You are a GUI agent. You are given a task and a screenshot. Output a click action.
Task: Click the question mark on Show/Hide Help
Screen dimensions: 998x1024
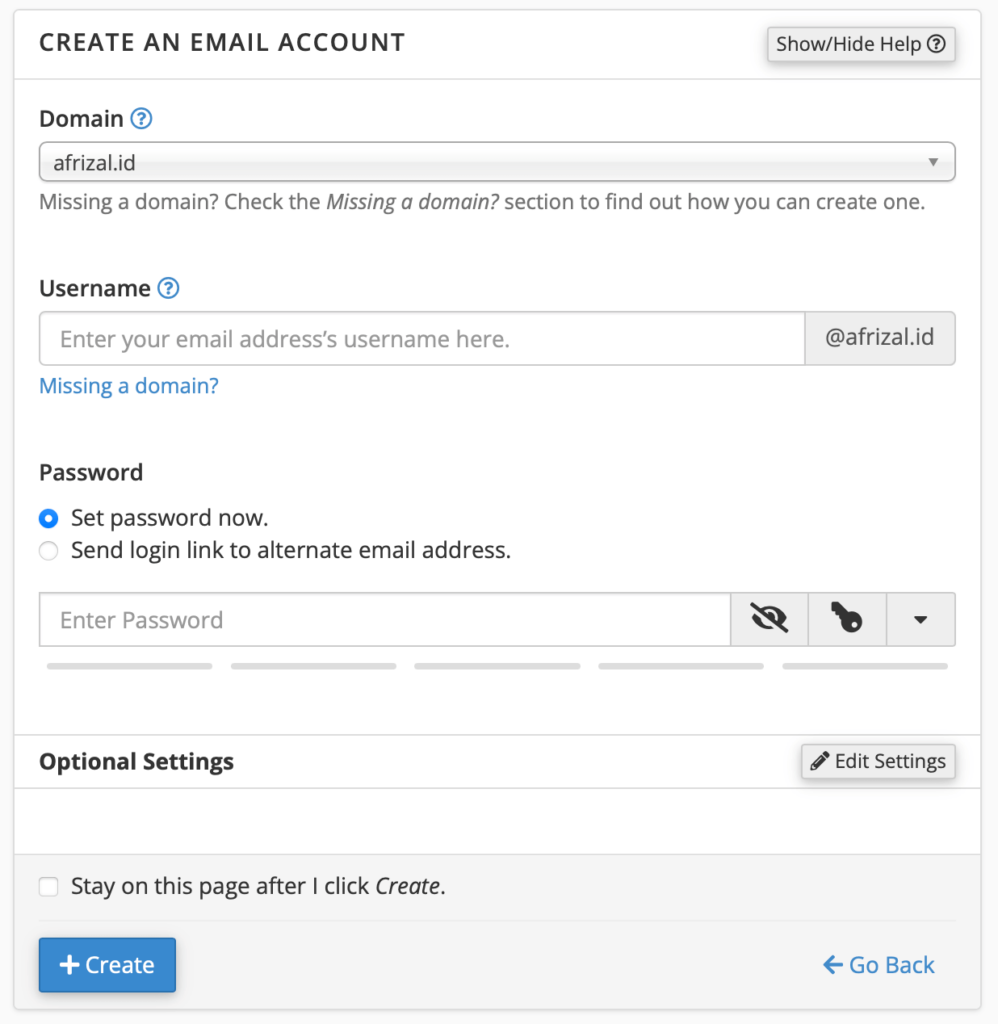(938, 44)
